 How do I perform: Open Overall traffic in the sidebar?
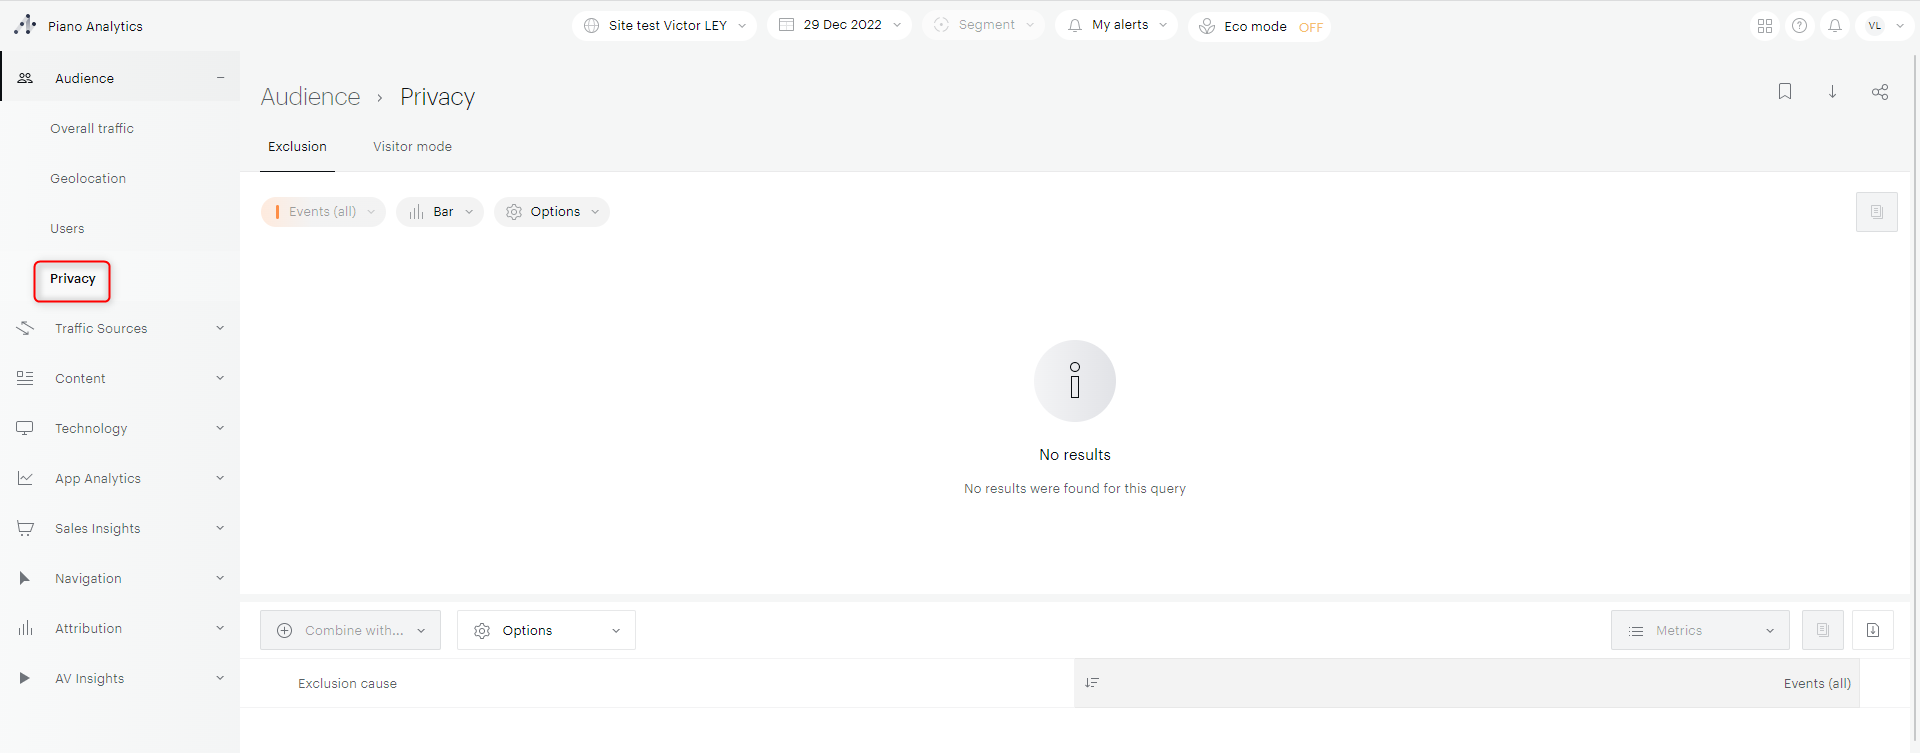coord(92,129)
